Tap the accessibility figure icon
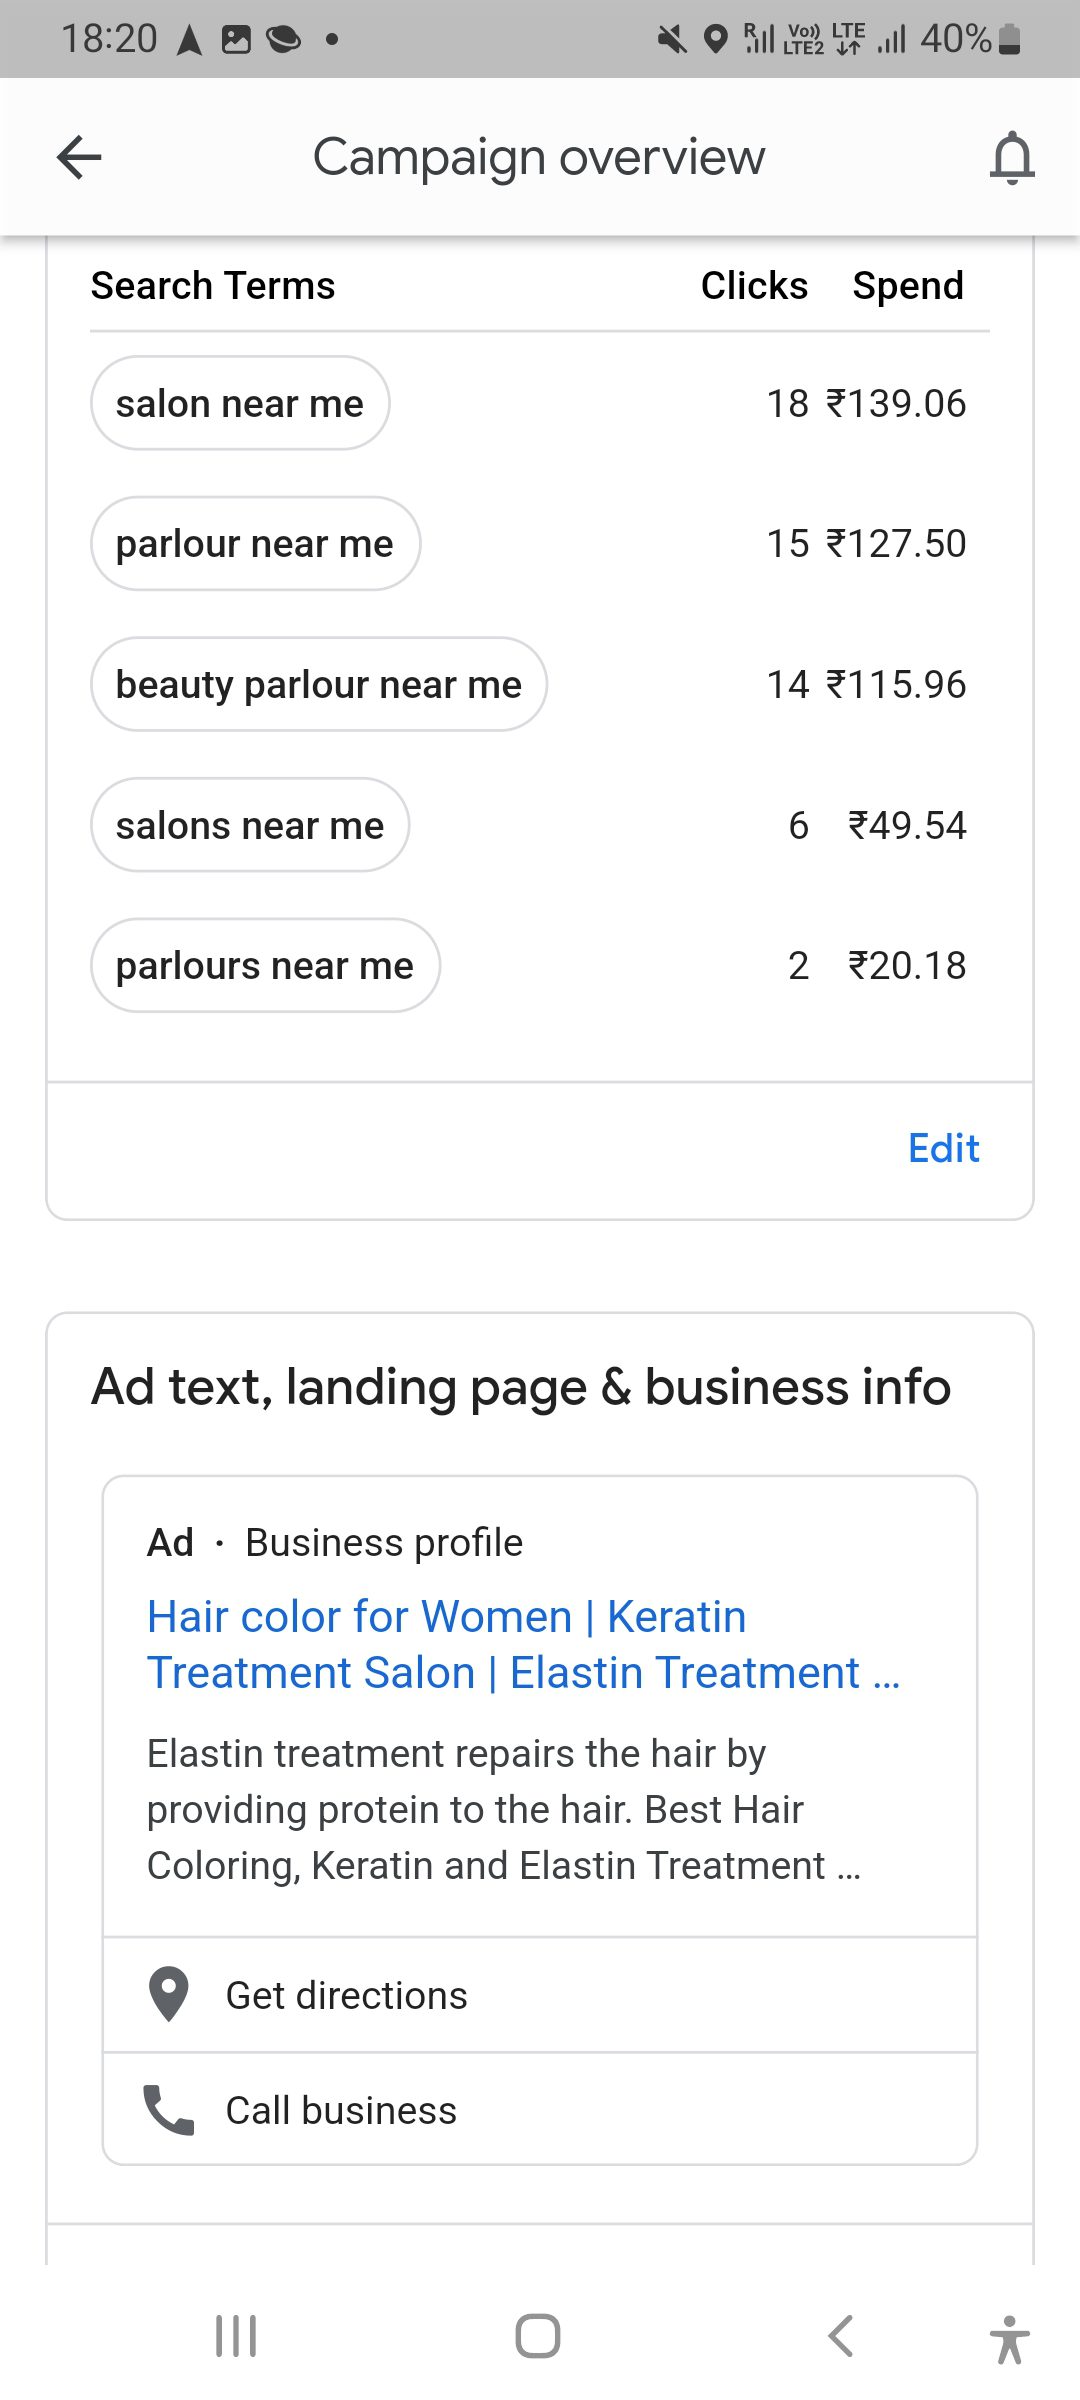 point(1009,2338)
